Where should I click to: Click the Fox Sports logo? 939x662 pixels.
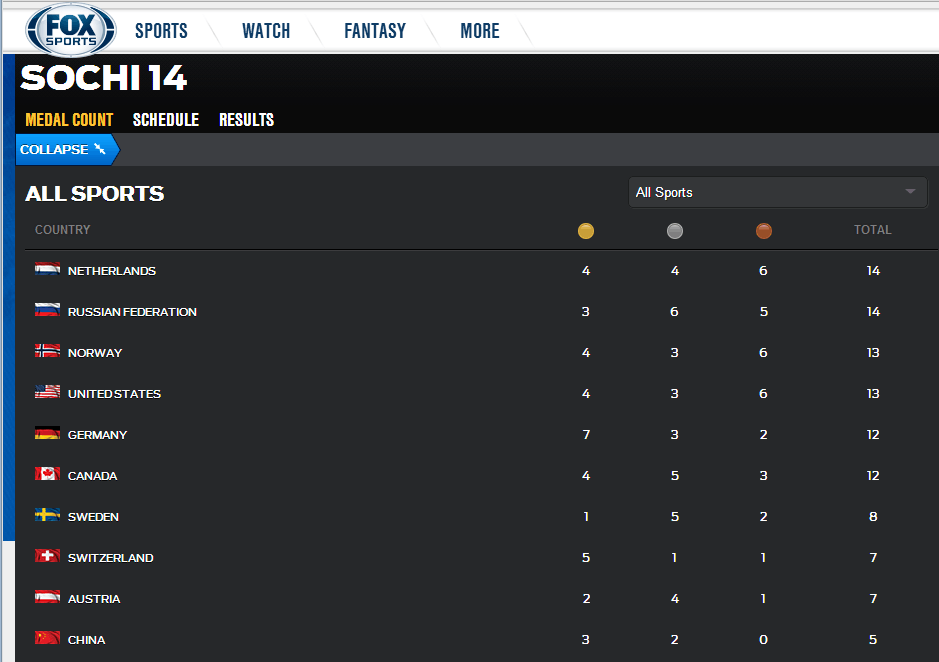71,30
